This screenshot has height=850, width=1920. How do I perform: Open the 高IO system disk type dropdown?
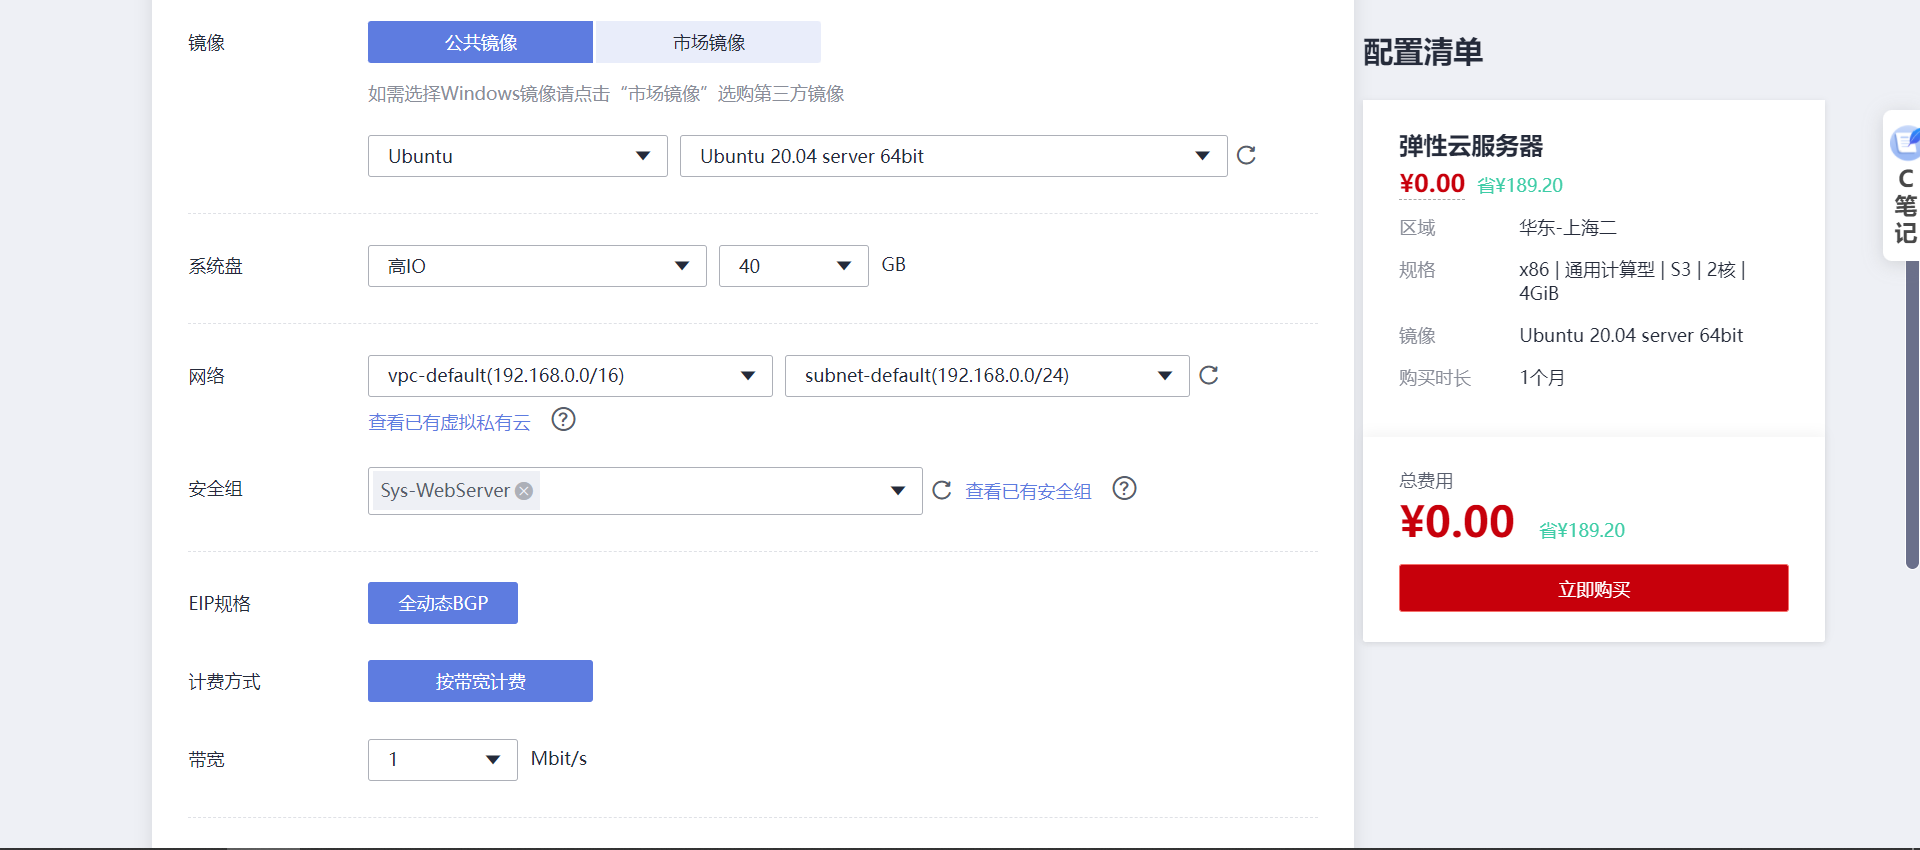pyautogui.click(x=536, y=266)
